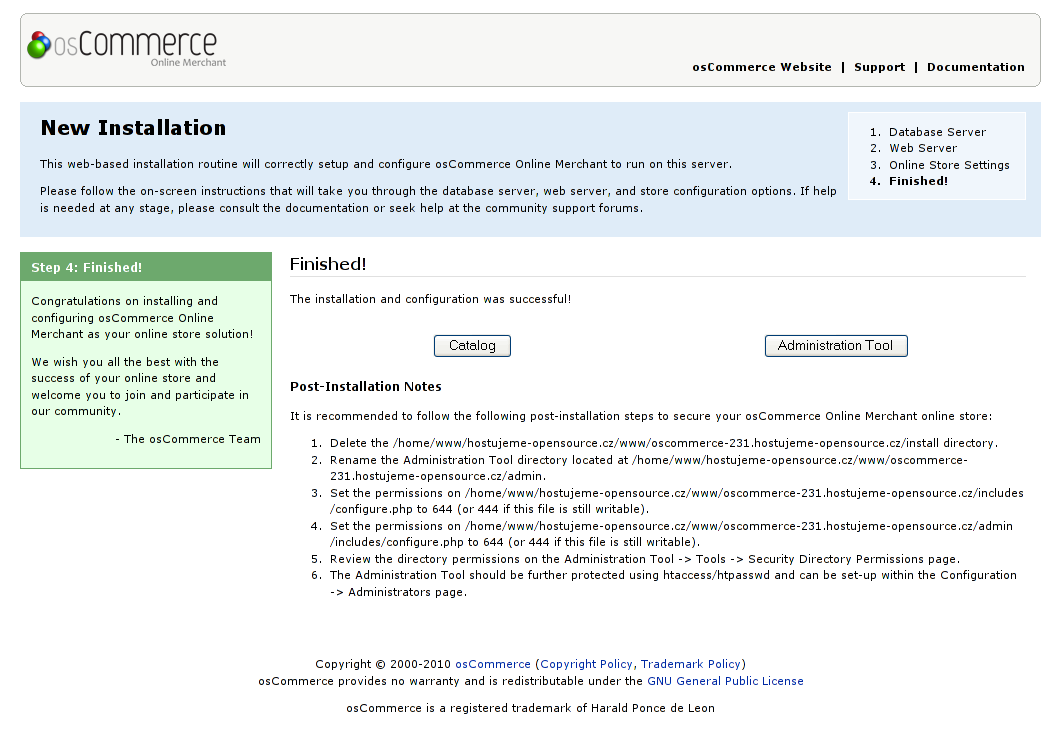Click the New Installation heading
This screenshot has height=749, width=1061.
[x=133, y=128]
